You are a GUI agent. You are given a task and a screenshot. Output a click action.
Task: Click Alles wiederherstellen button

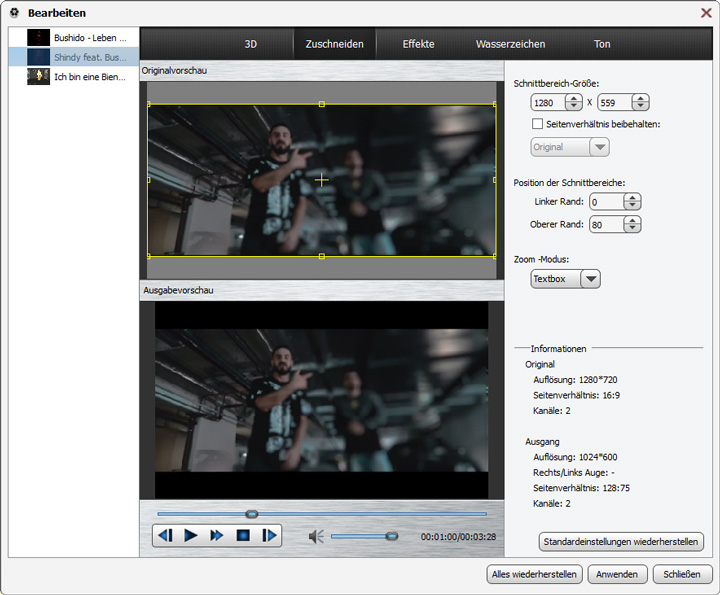[534, 574]
